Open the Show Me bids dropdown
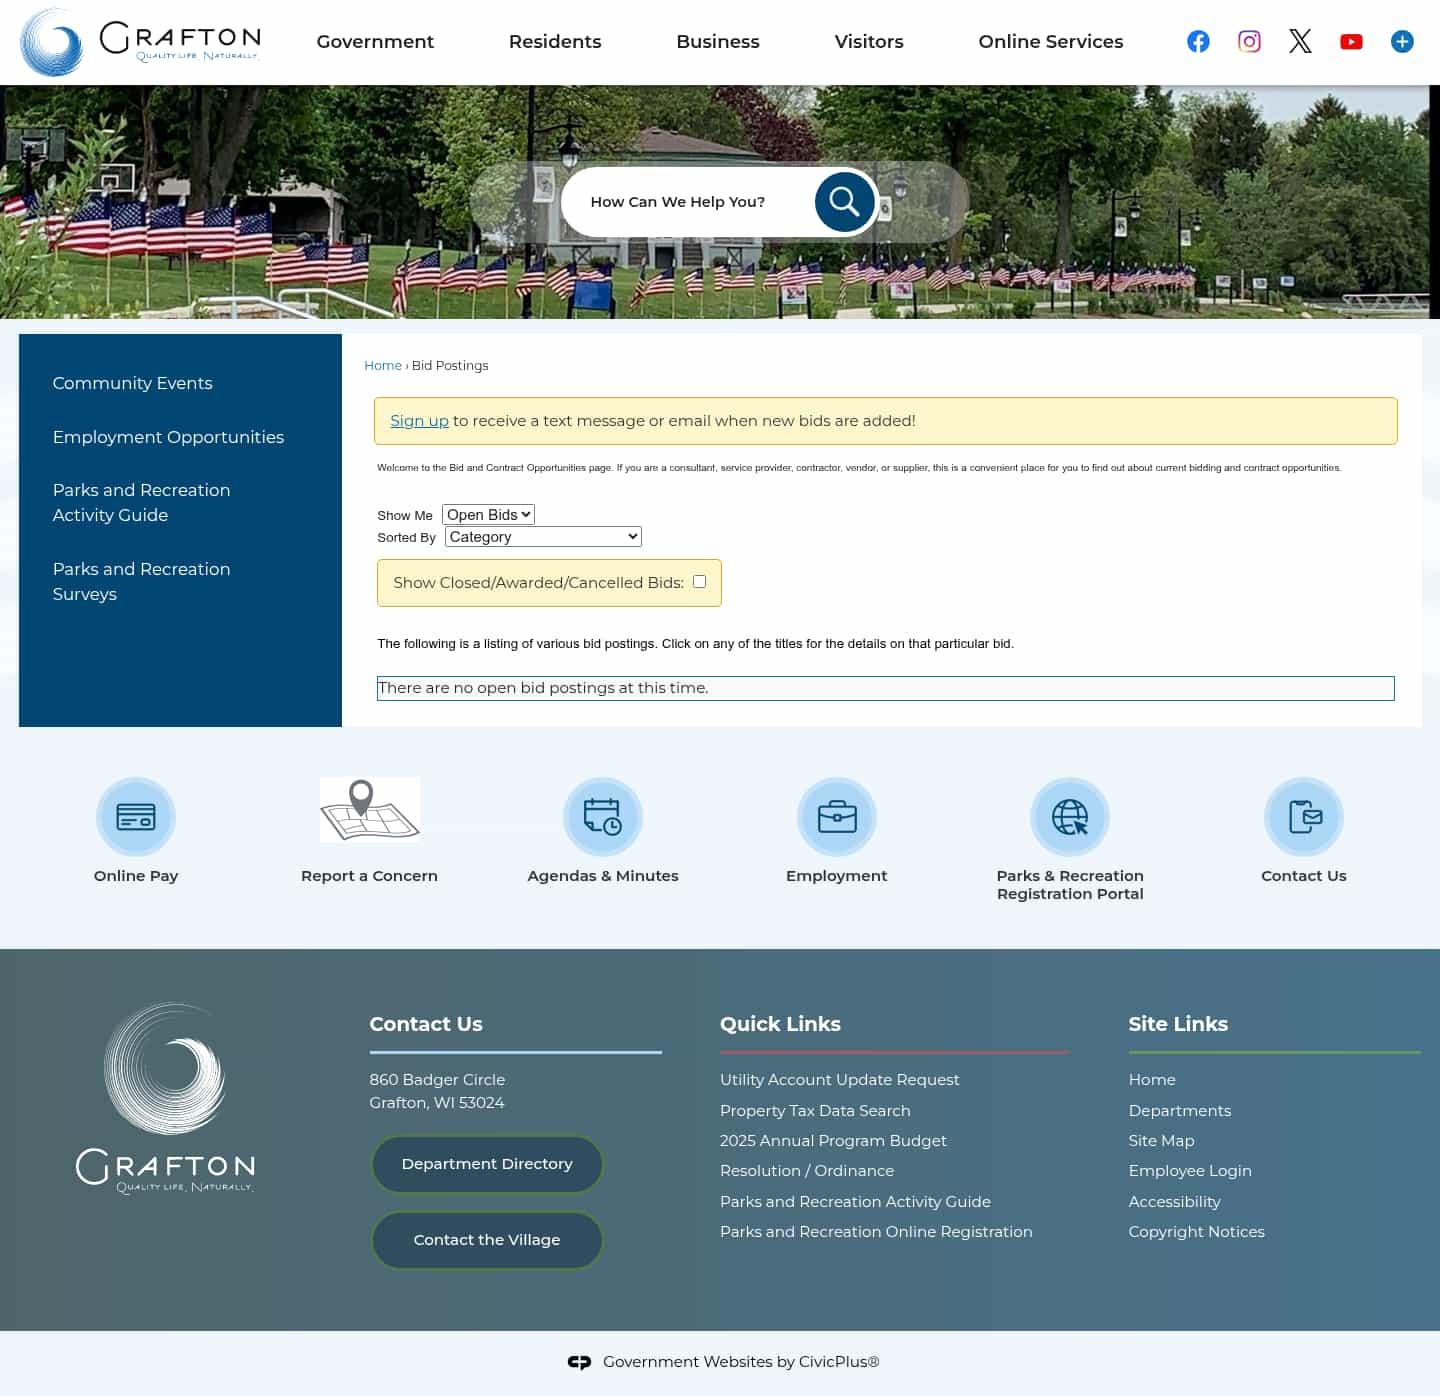The image size is (1440, 1396). (488, 514)
